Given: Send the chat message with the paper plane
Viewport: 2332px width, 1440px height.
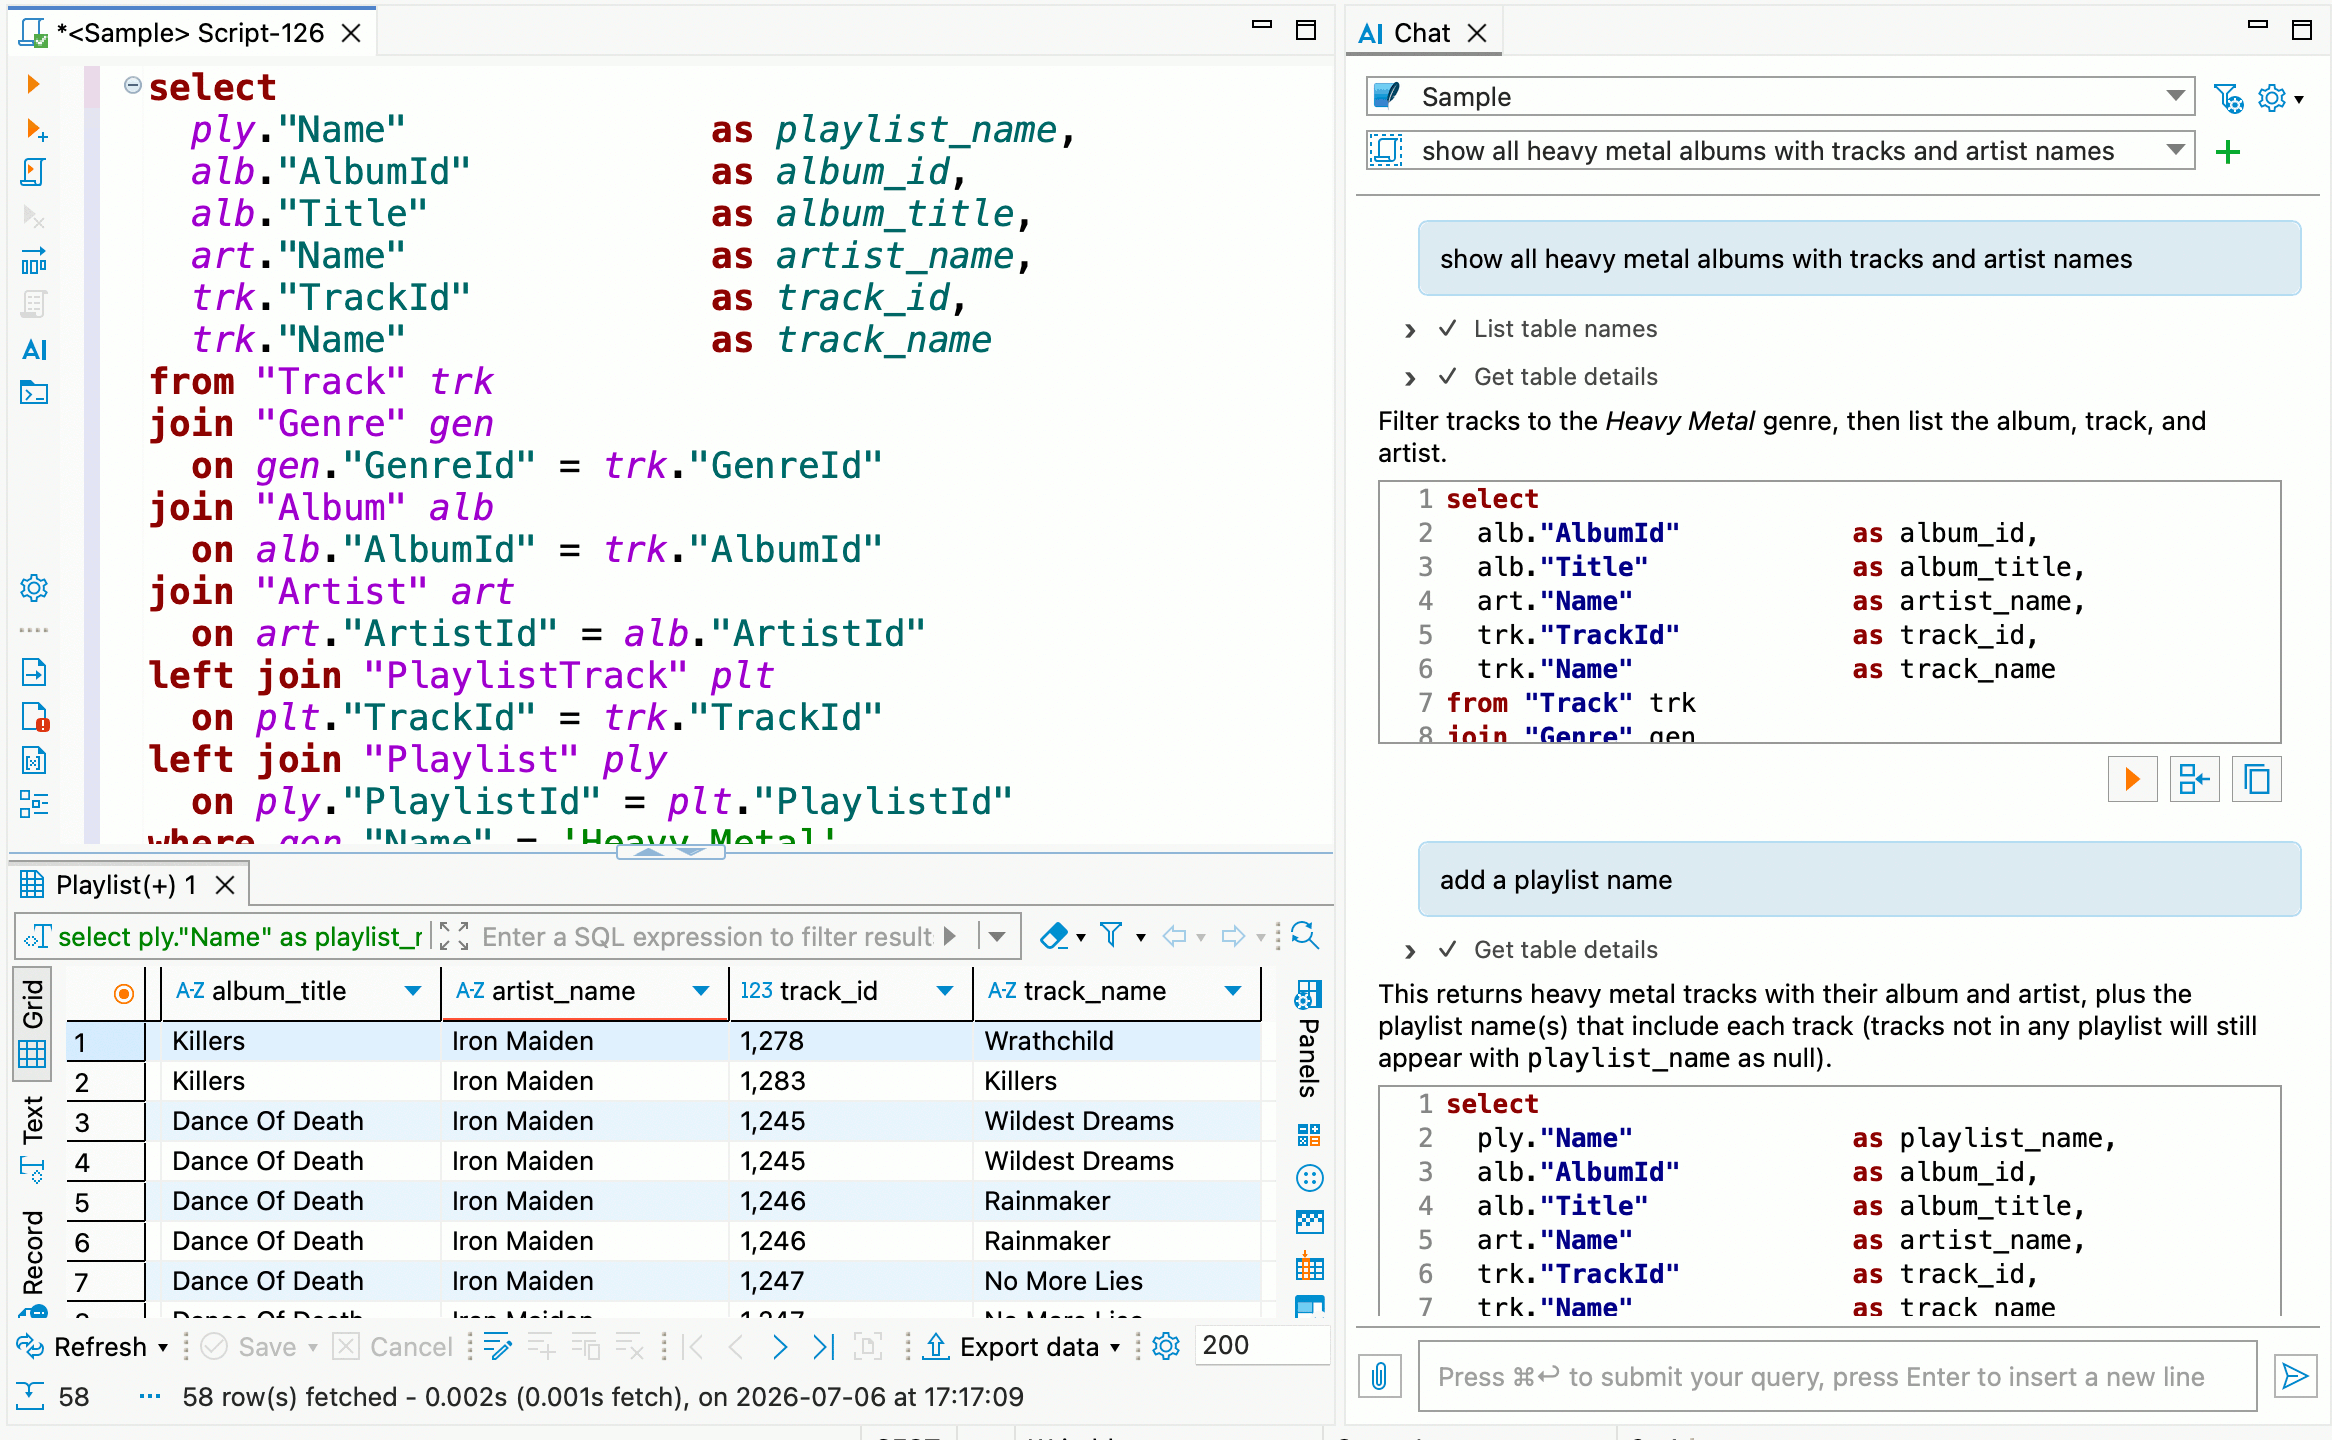Looking at the screenshot, I should pos(2295,1377).
